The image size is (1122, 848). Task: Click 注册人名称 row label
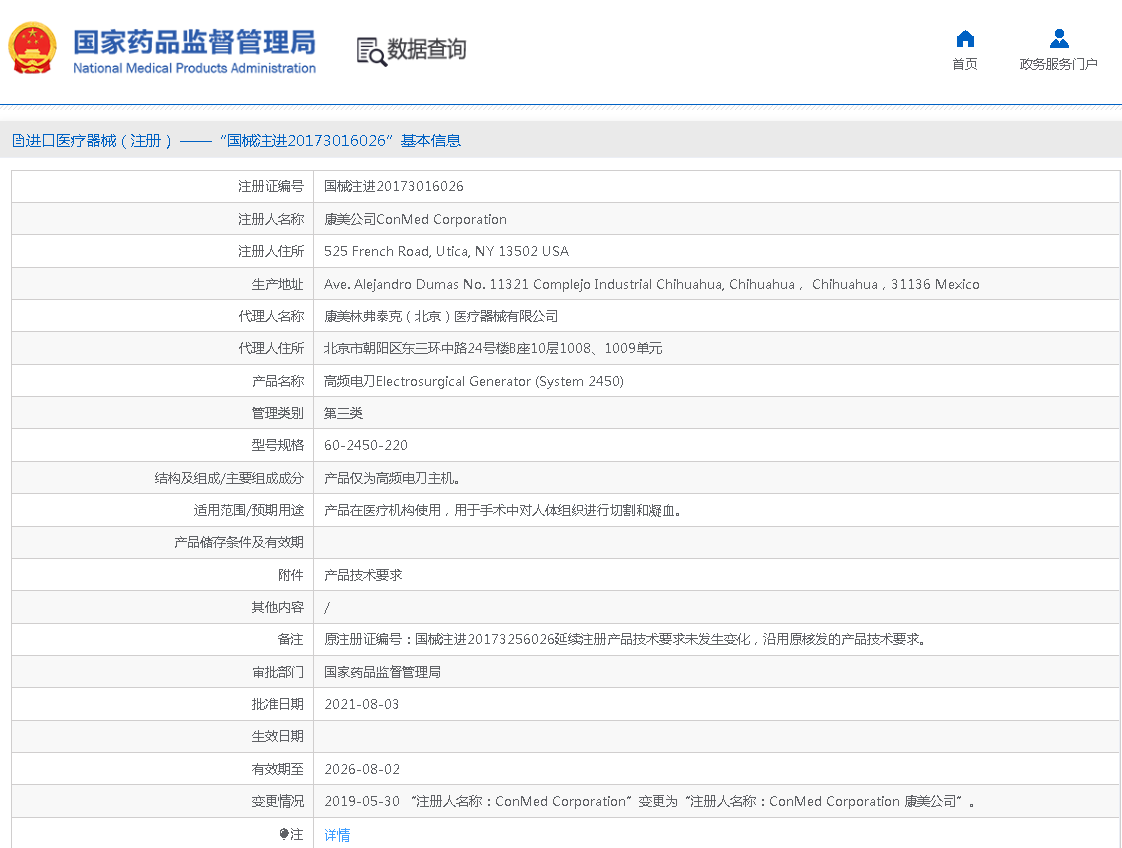pyautogui.click(x=271, y=219)
